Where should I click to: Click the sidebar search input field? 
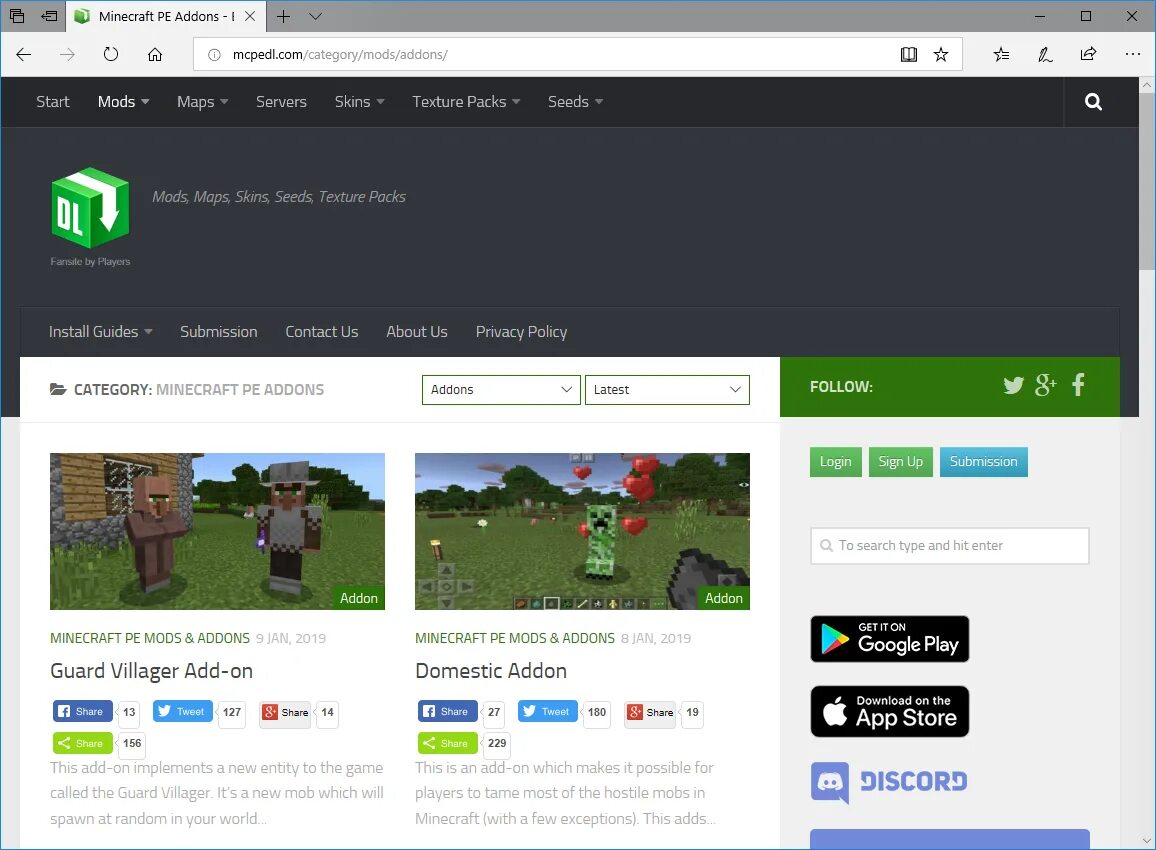950,546
